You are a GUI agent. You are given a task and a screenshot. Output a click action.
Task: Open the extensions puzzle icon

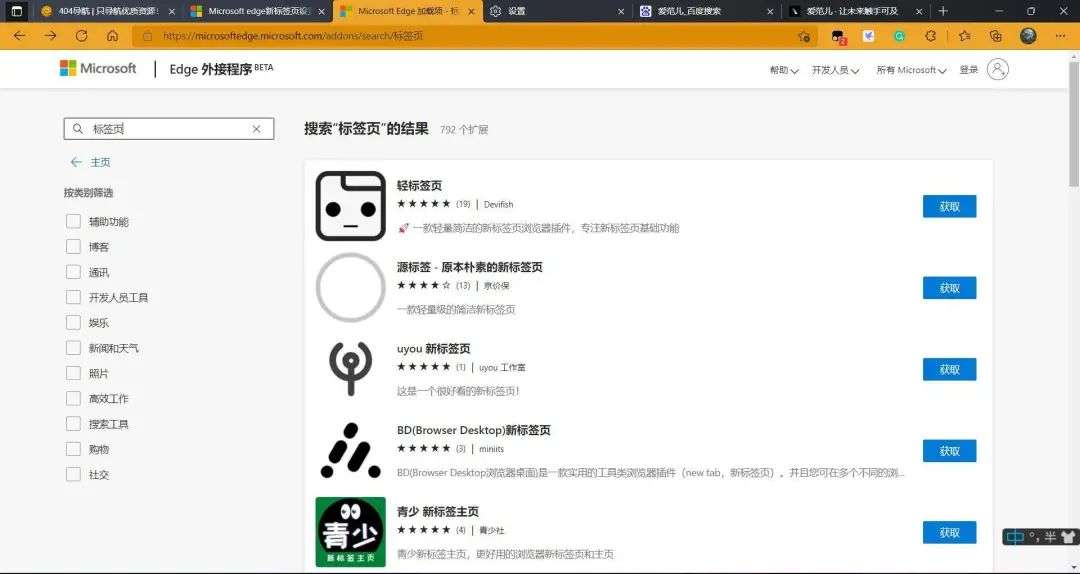931,37
